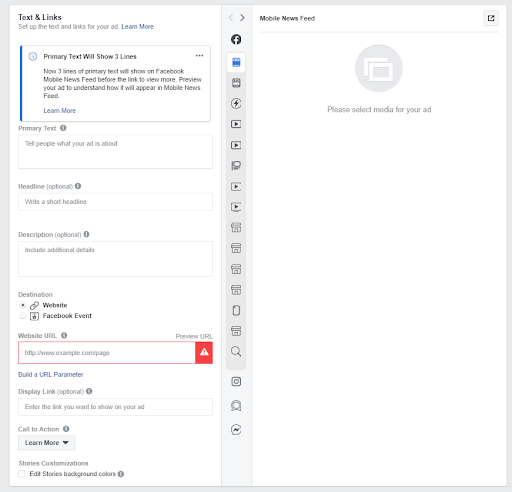Open ad preview in new window icon

coord(491,18)
